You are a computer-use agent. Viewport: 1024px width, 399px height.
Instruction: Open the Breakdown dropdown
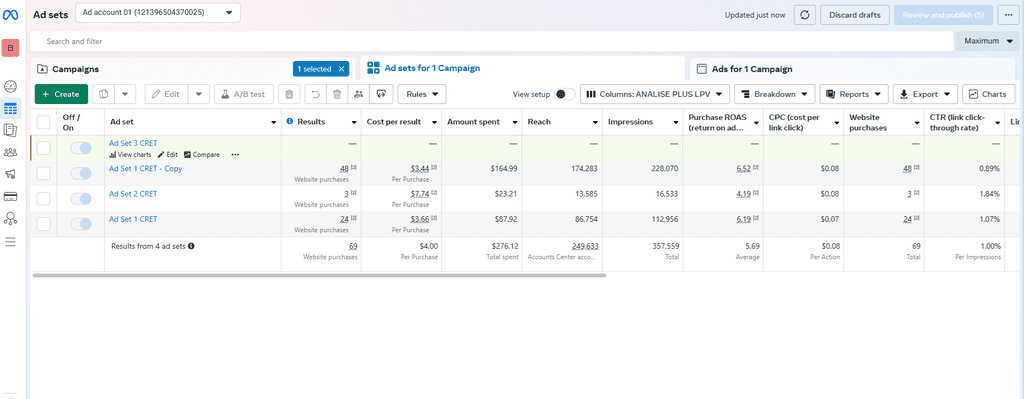tap(775, 94)
